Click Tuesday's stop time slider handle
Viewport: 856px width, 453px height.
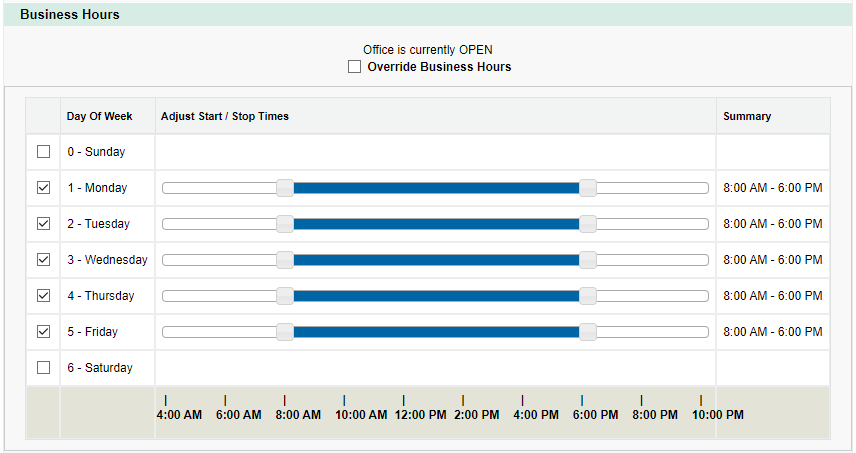click(588, 224)
